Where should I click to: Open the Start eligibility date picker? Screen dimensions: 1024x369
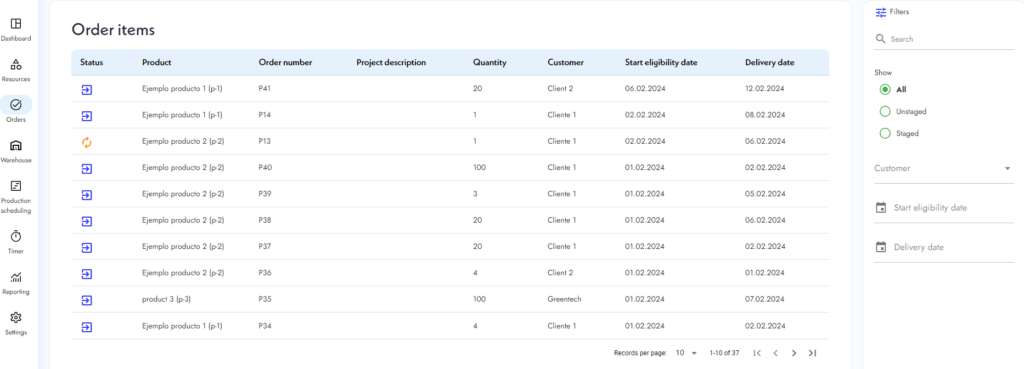tap(944, 208)
